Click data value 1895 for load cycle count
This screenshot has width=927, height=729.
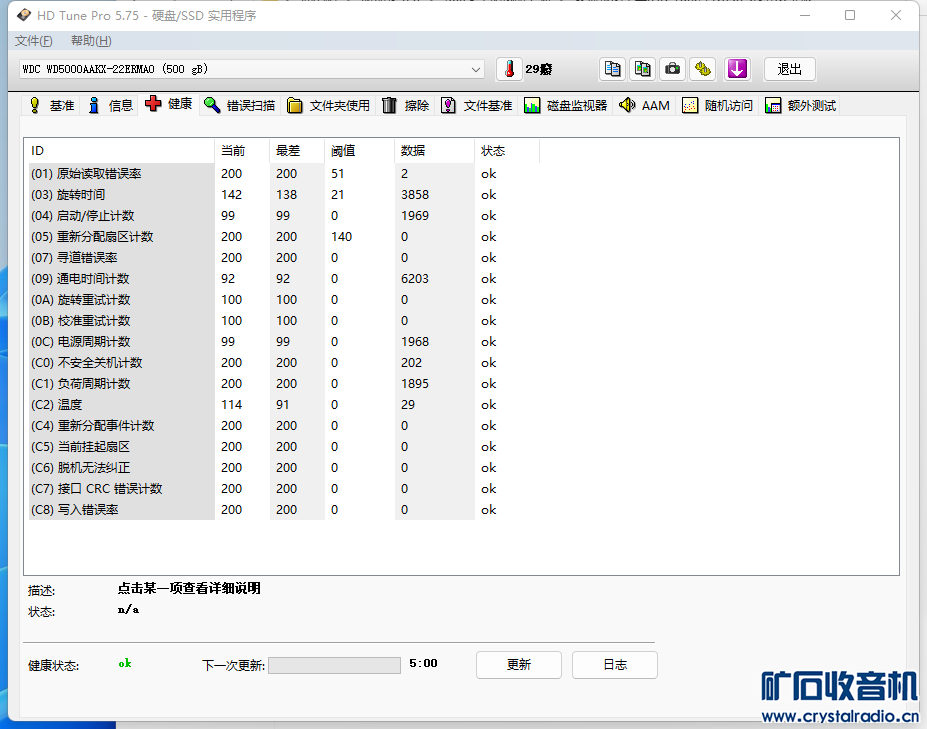tap(414, 384)
